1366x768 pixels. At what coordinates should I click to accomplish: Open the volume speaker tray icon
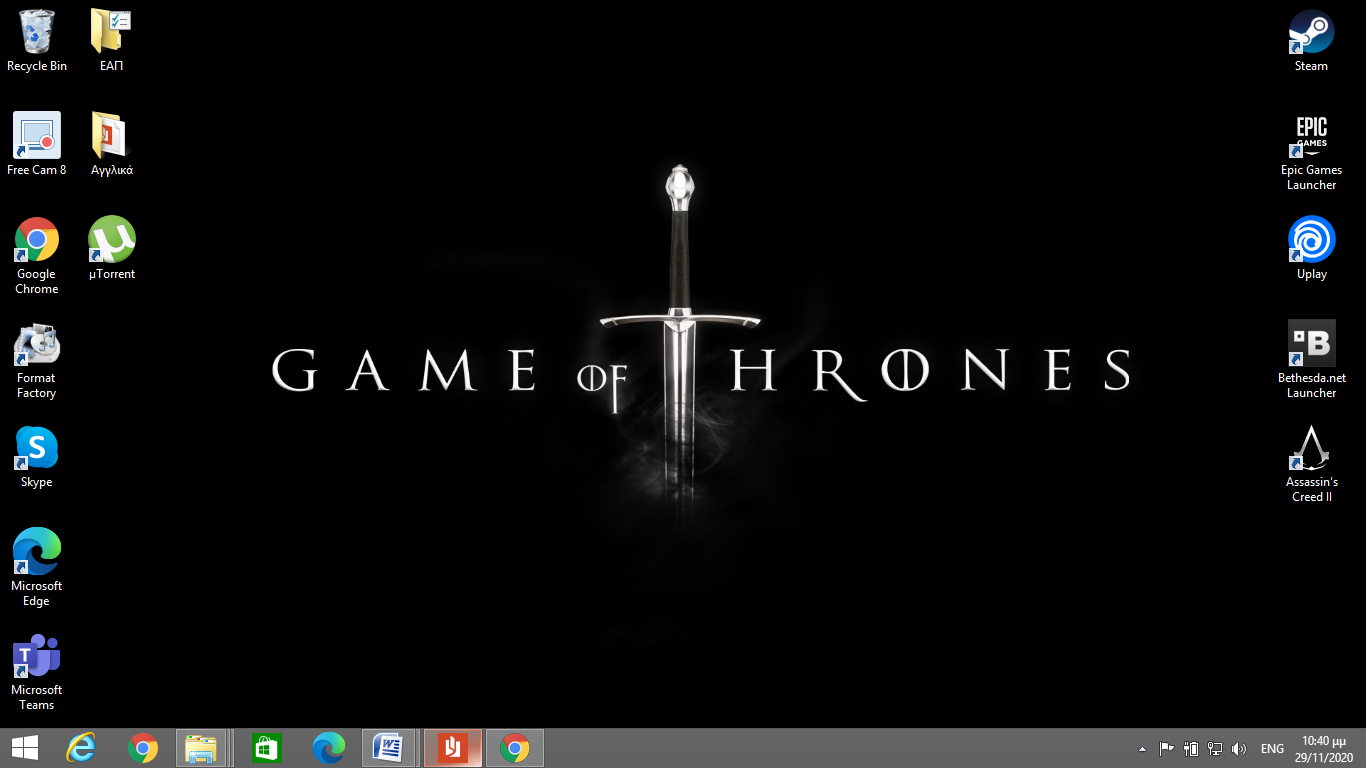click(1239, 749)
